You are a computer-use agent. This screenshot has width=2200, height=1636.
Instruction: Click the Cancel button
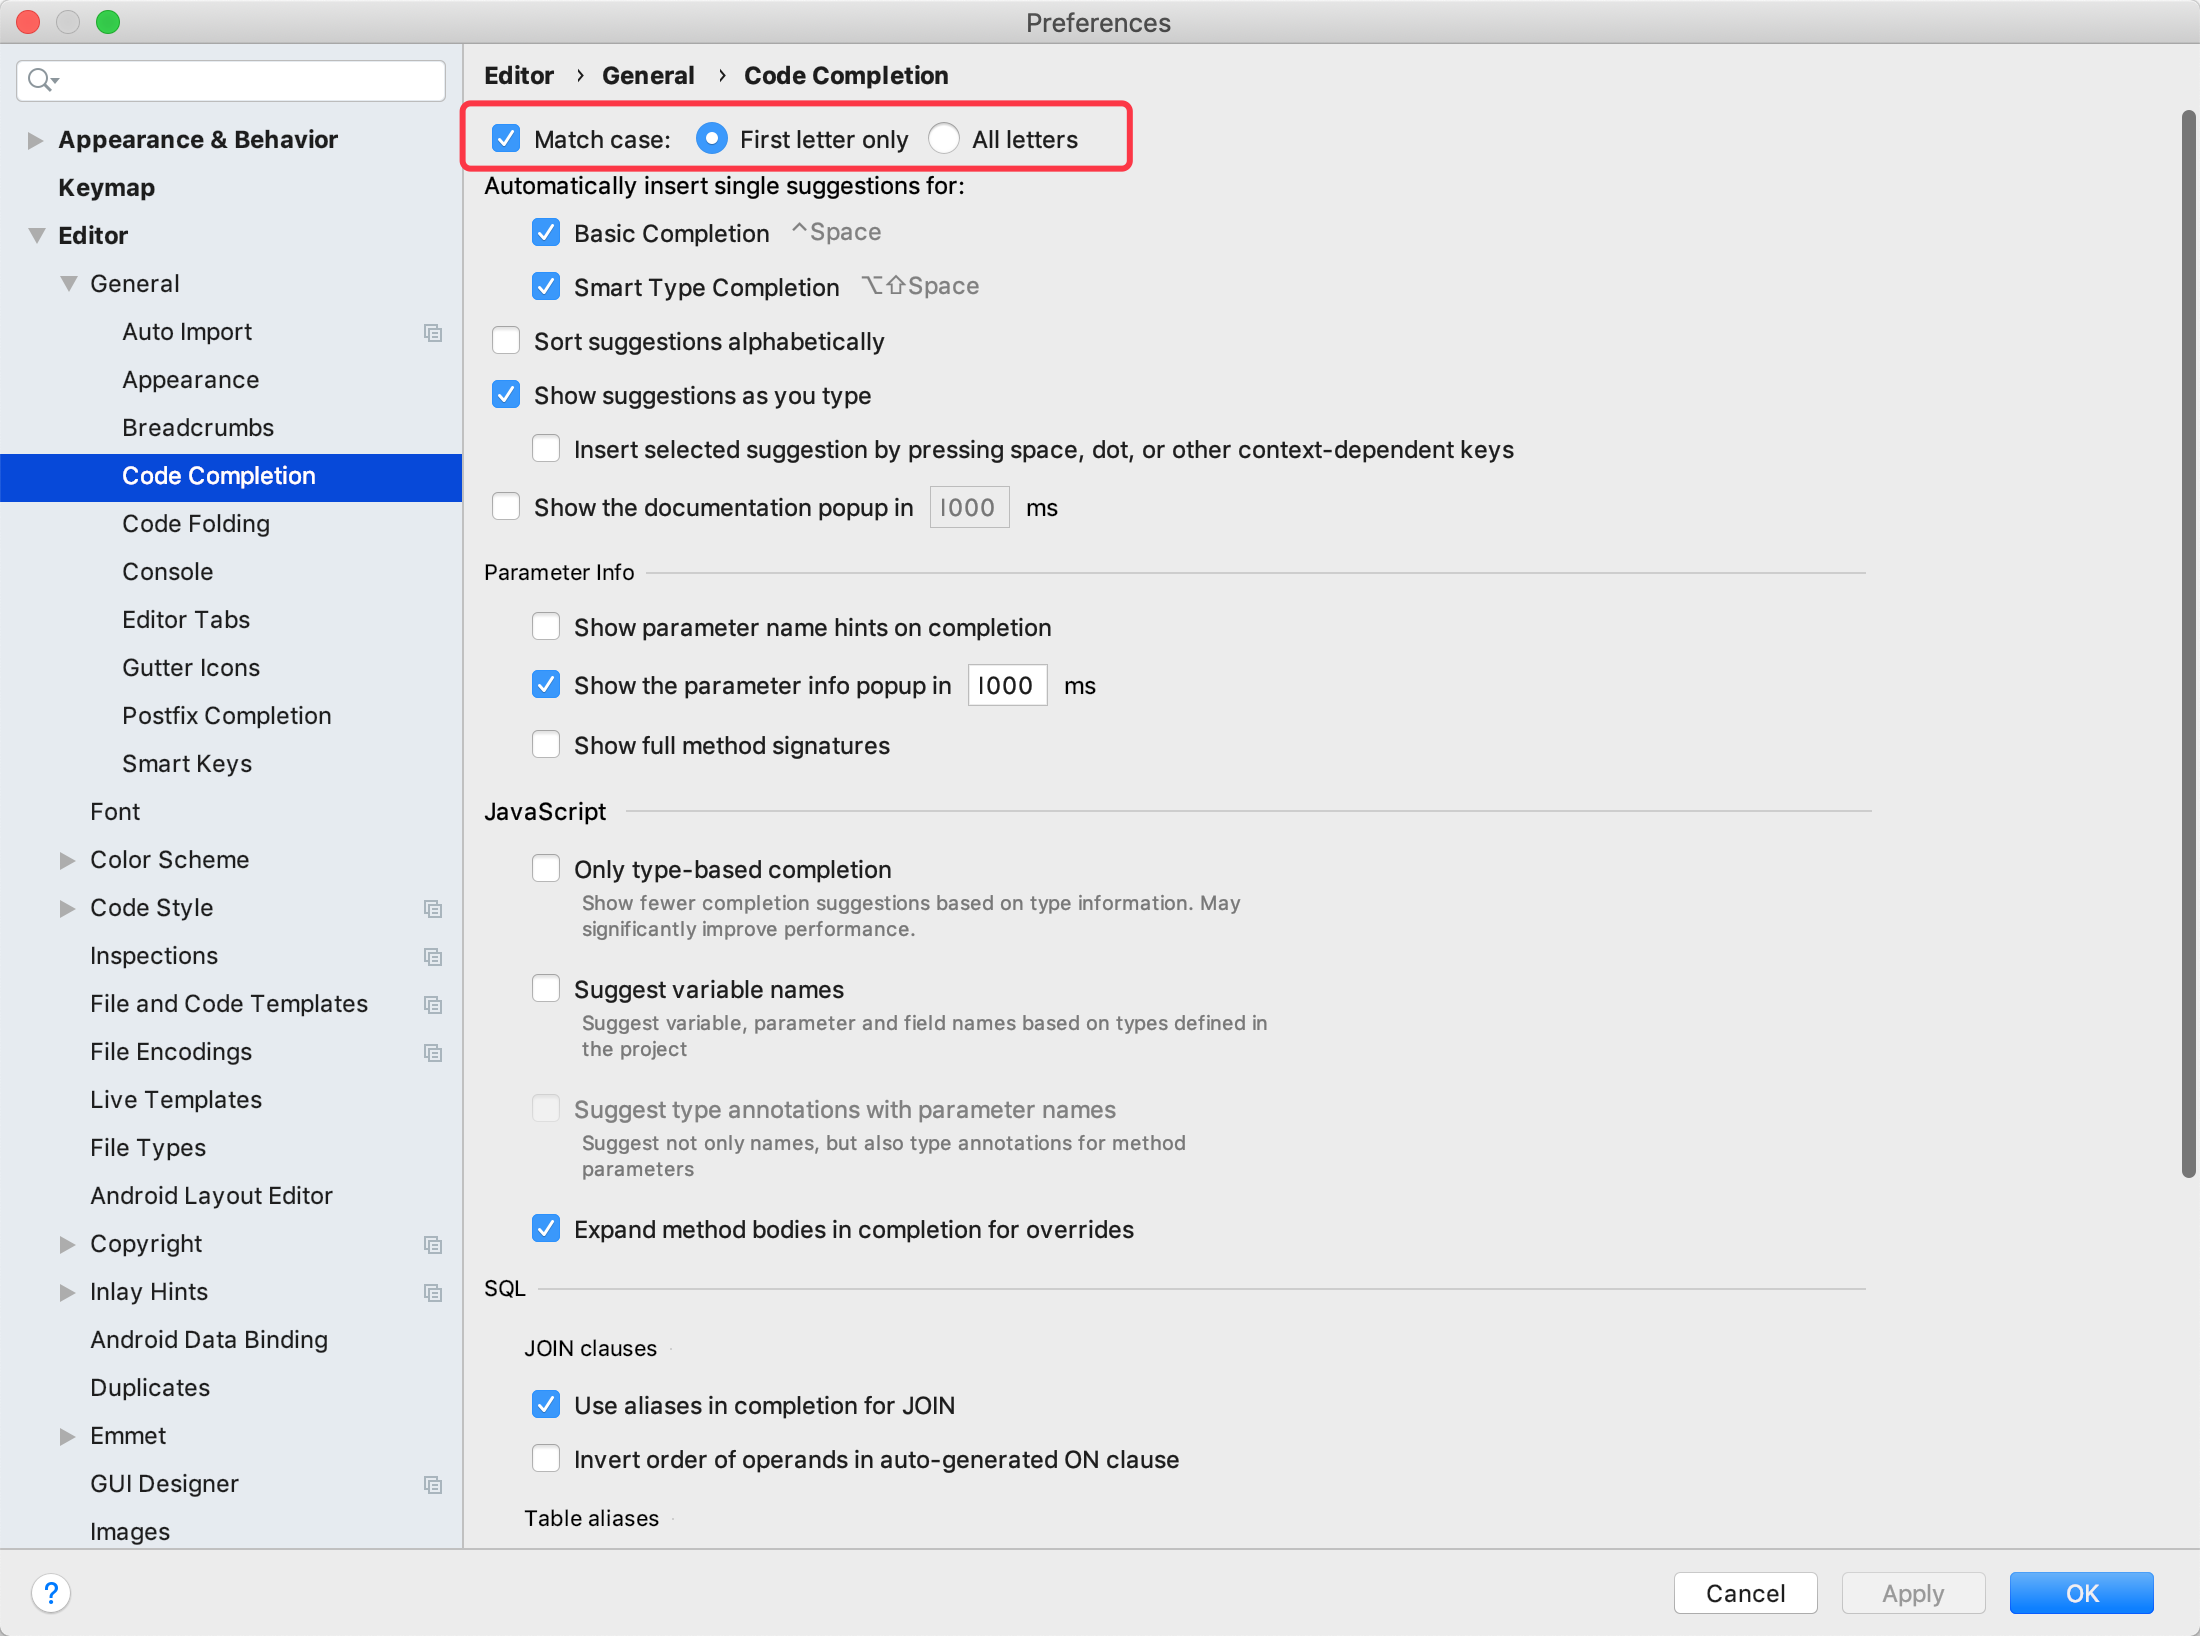(1743, 1588)
